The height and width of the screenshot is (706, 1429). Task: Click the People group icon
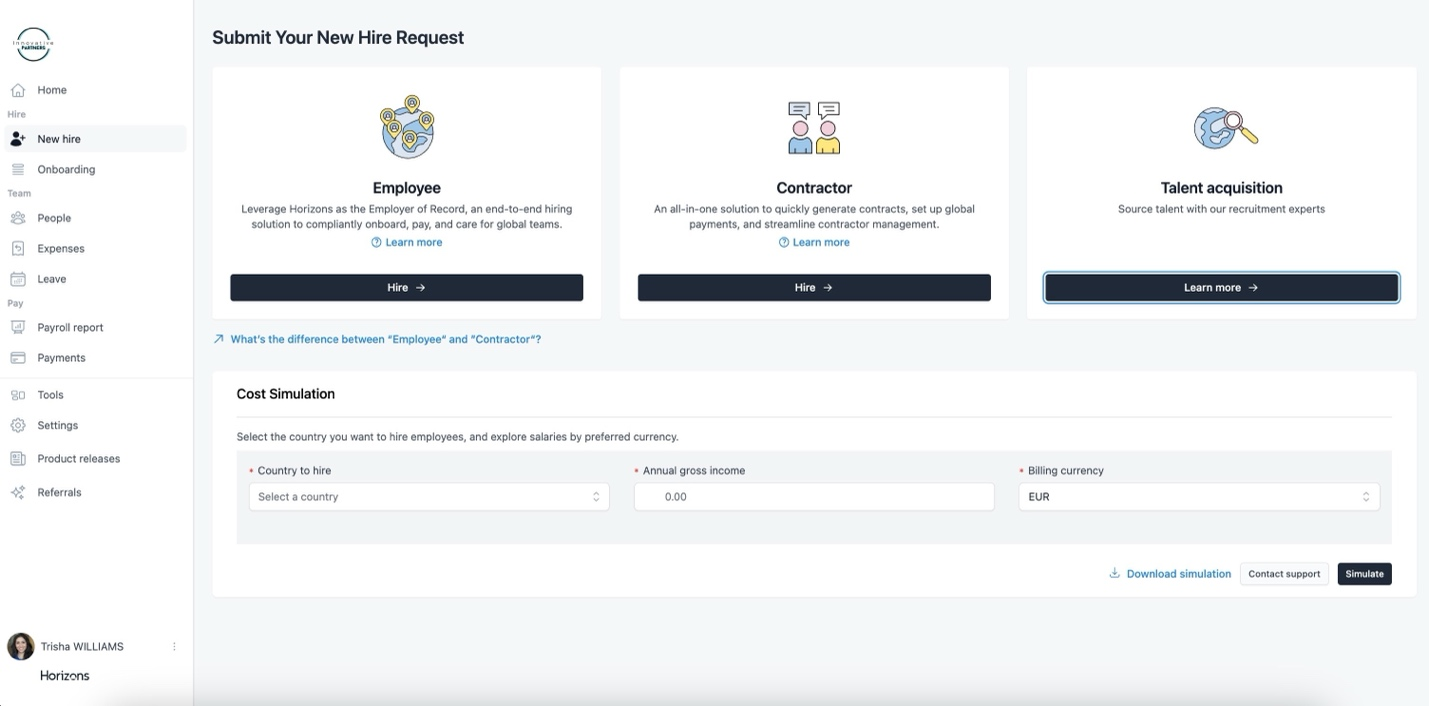(18, 218)
